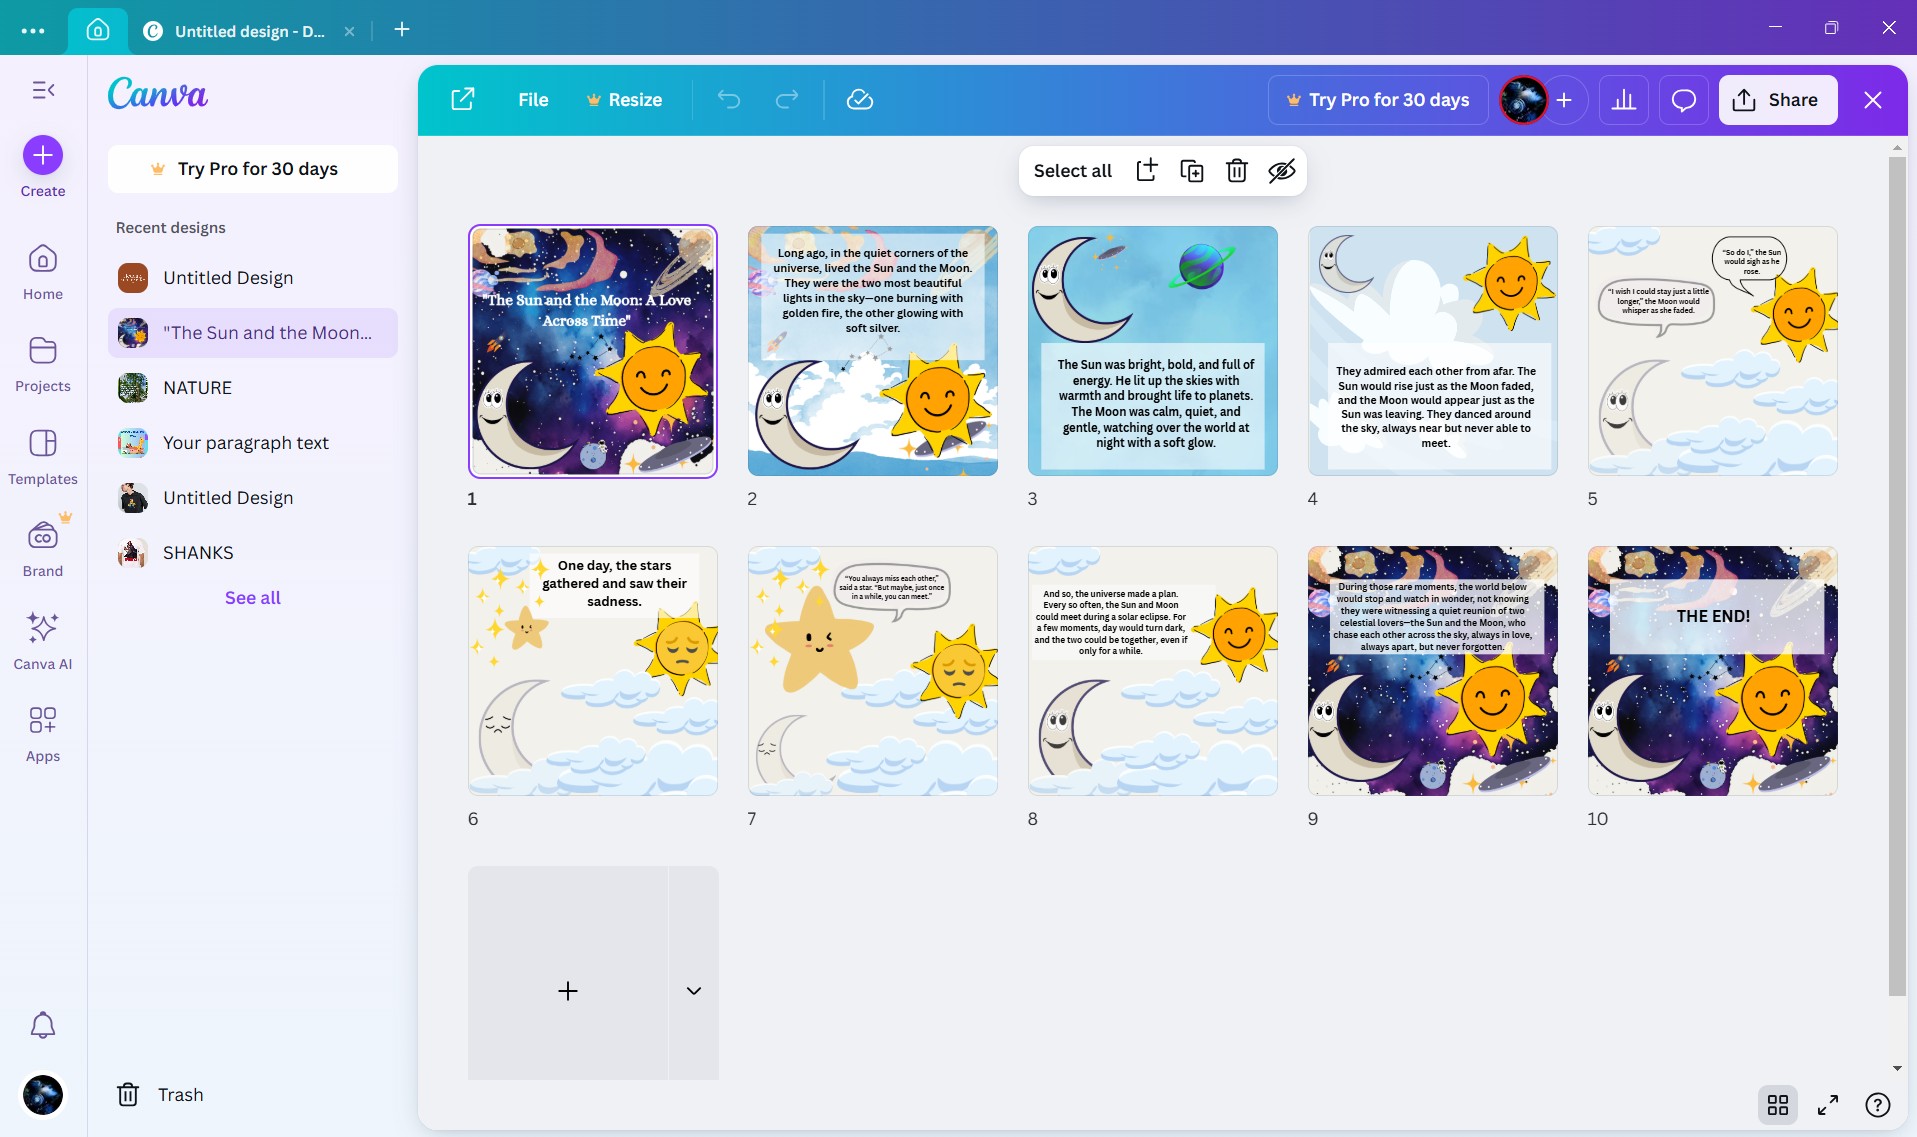Click the purple Create plus button

pyautogui.click(x=43, y=155)
